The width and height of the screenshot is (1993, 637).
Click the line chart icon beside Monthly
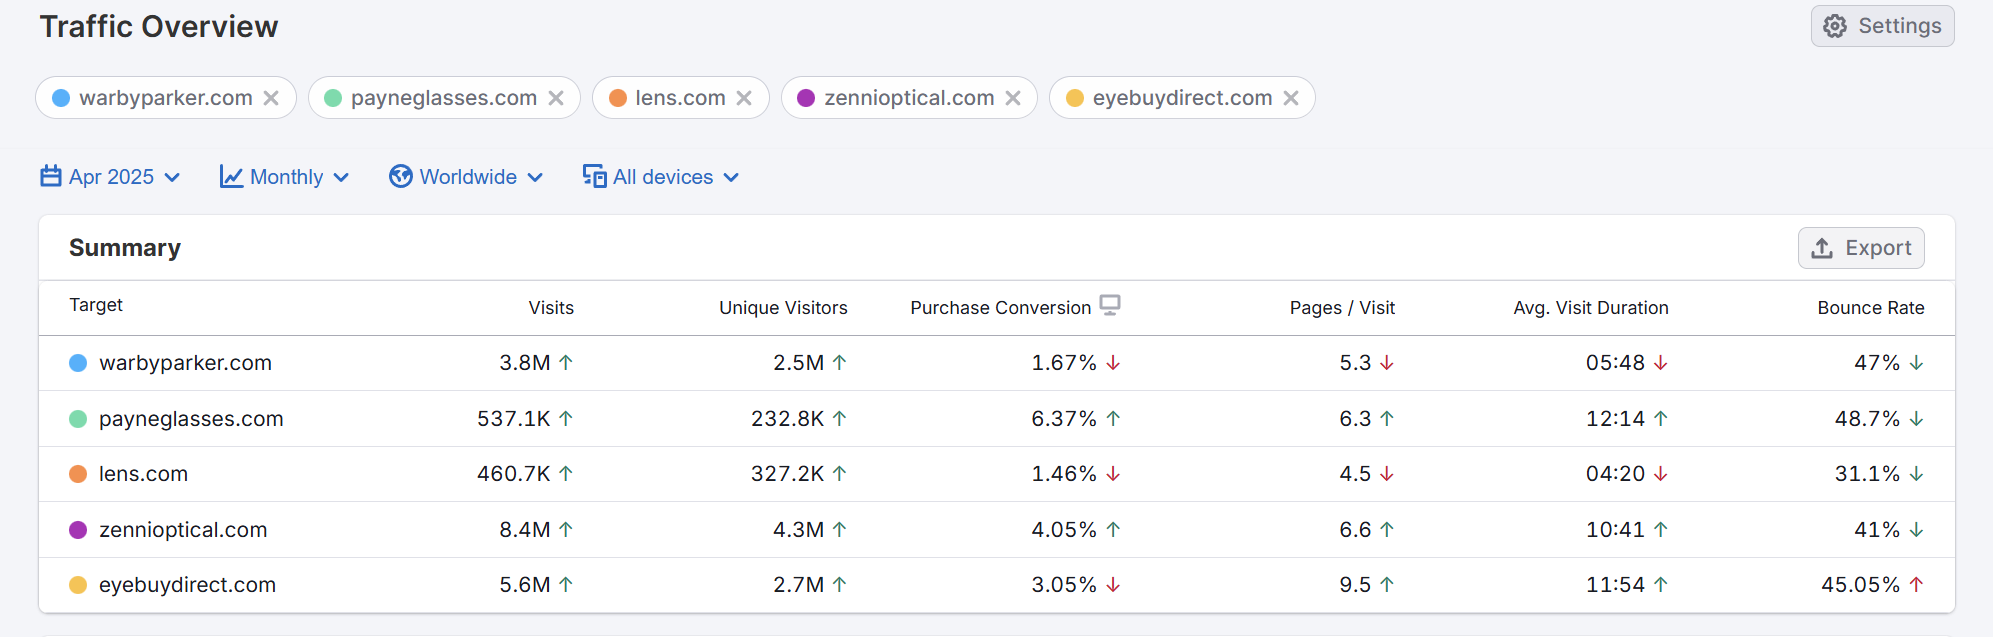click(x=231, y=177)
